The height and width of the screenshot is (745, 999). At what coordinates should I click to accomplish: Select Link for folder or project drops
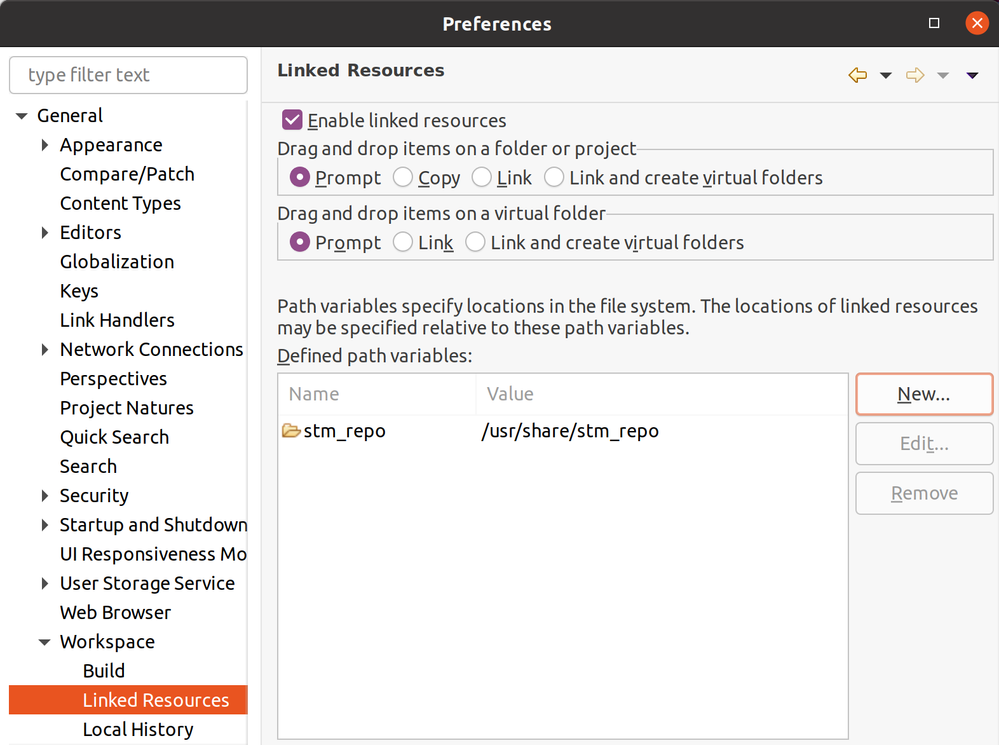482,177
